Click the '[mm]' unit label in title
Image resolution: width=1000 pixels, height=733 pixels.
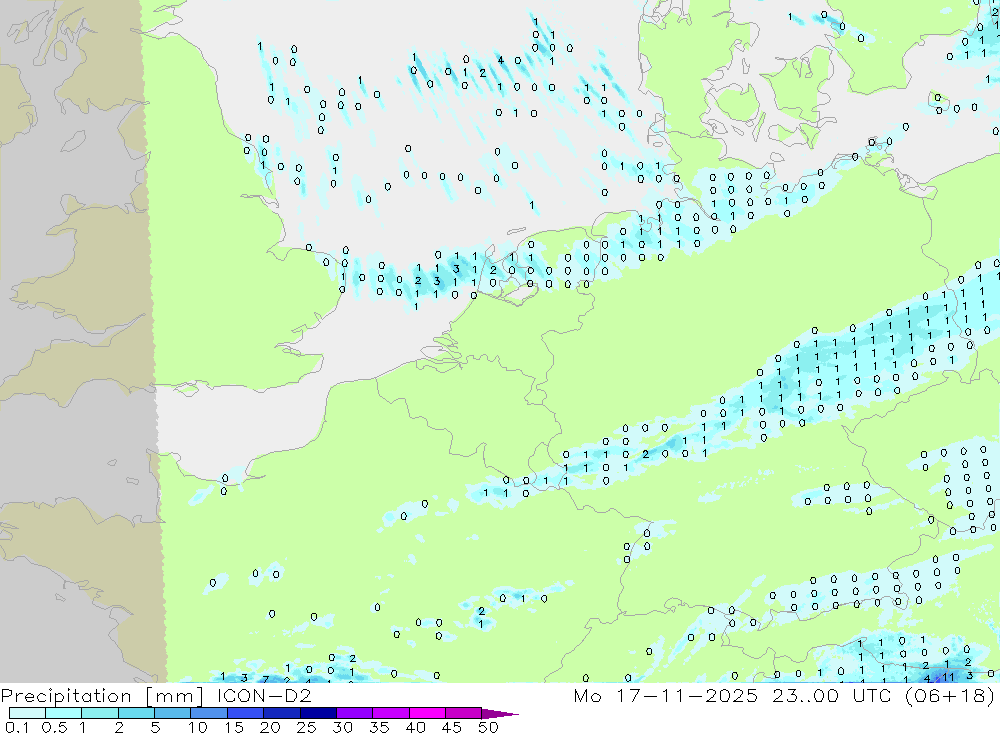[x=175, y=696]
